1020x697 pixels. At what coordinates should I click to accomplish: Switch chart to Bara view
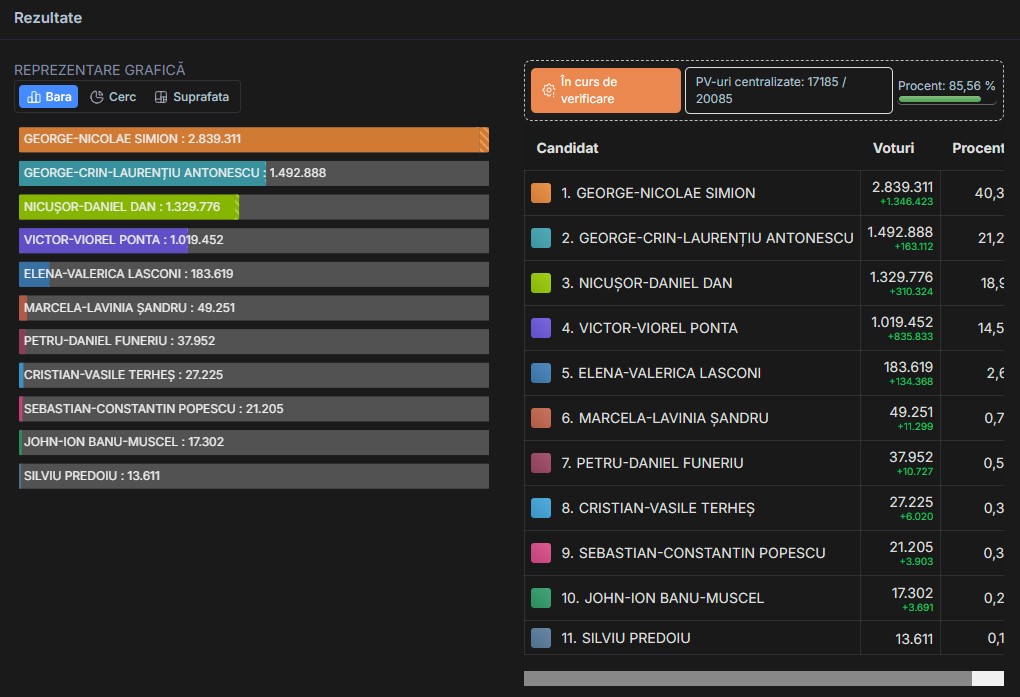click(x=49, y=96)
